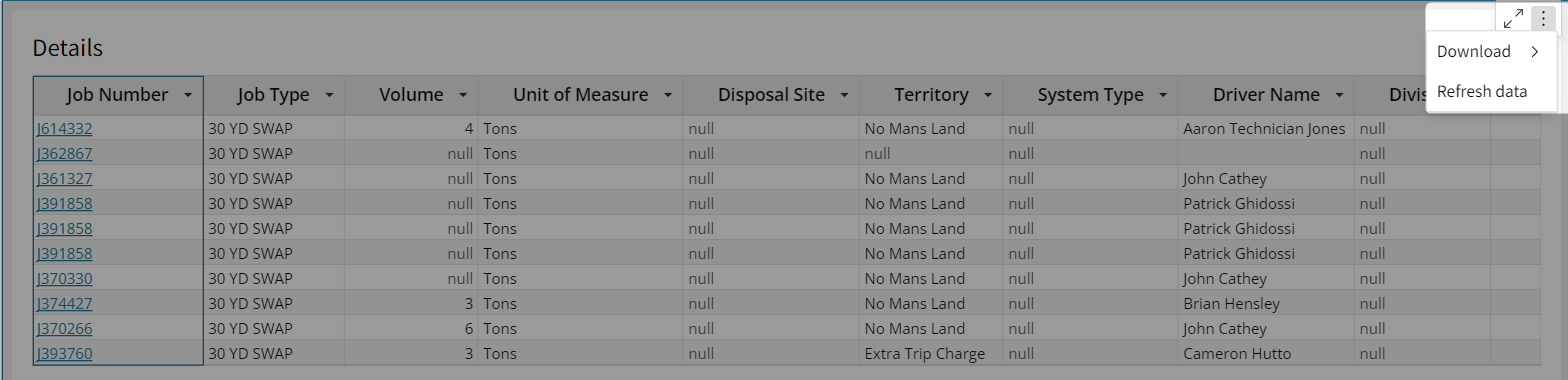
Task: Open Driver Name column dropdown arrow
Action: [1338, 96]
